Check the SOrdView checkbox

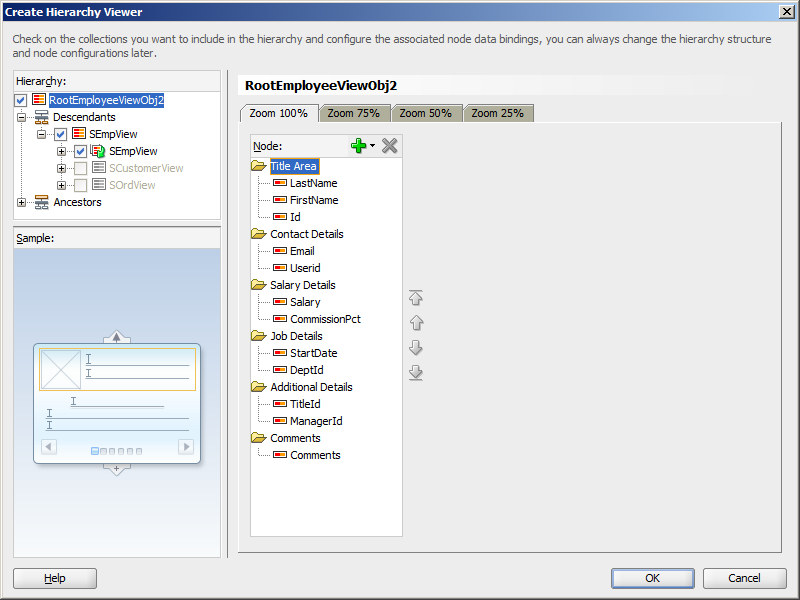click(x=80, y=185)
